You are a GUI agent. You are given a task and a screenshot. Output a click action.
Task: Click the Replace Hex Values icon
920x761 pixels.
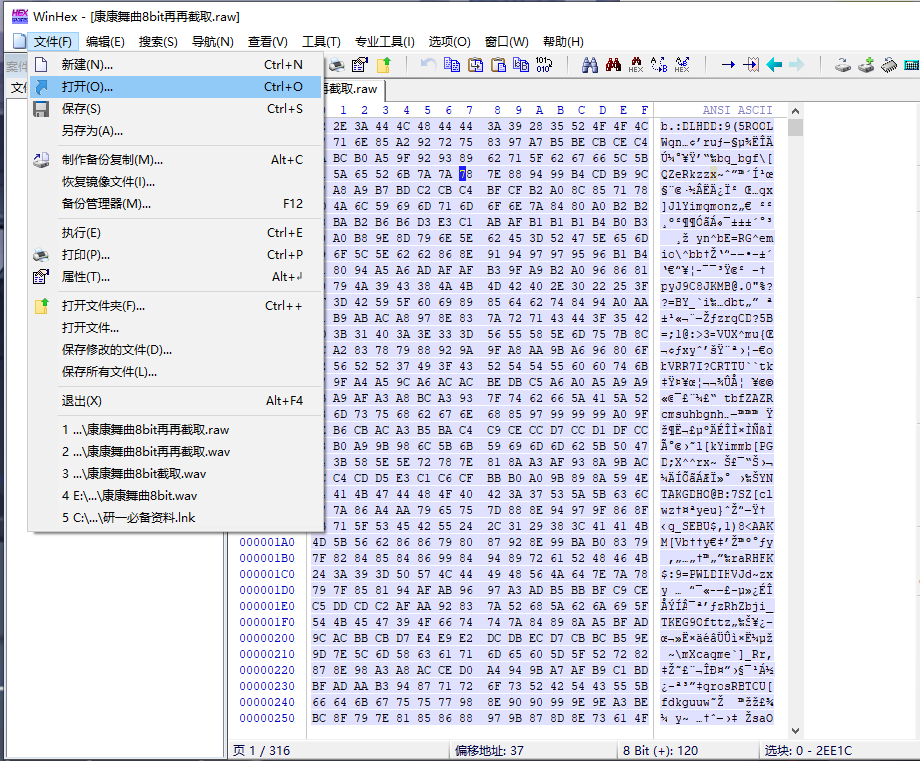coord(682,65)
